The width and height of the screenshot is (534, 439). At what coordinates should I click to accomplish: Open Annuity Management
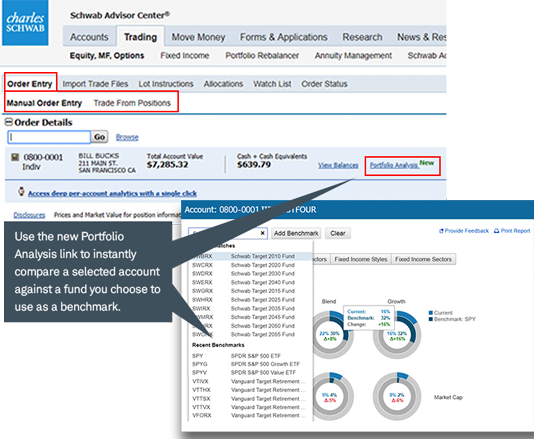click(353, 56)
